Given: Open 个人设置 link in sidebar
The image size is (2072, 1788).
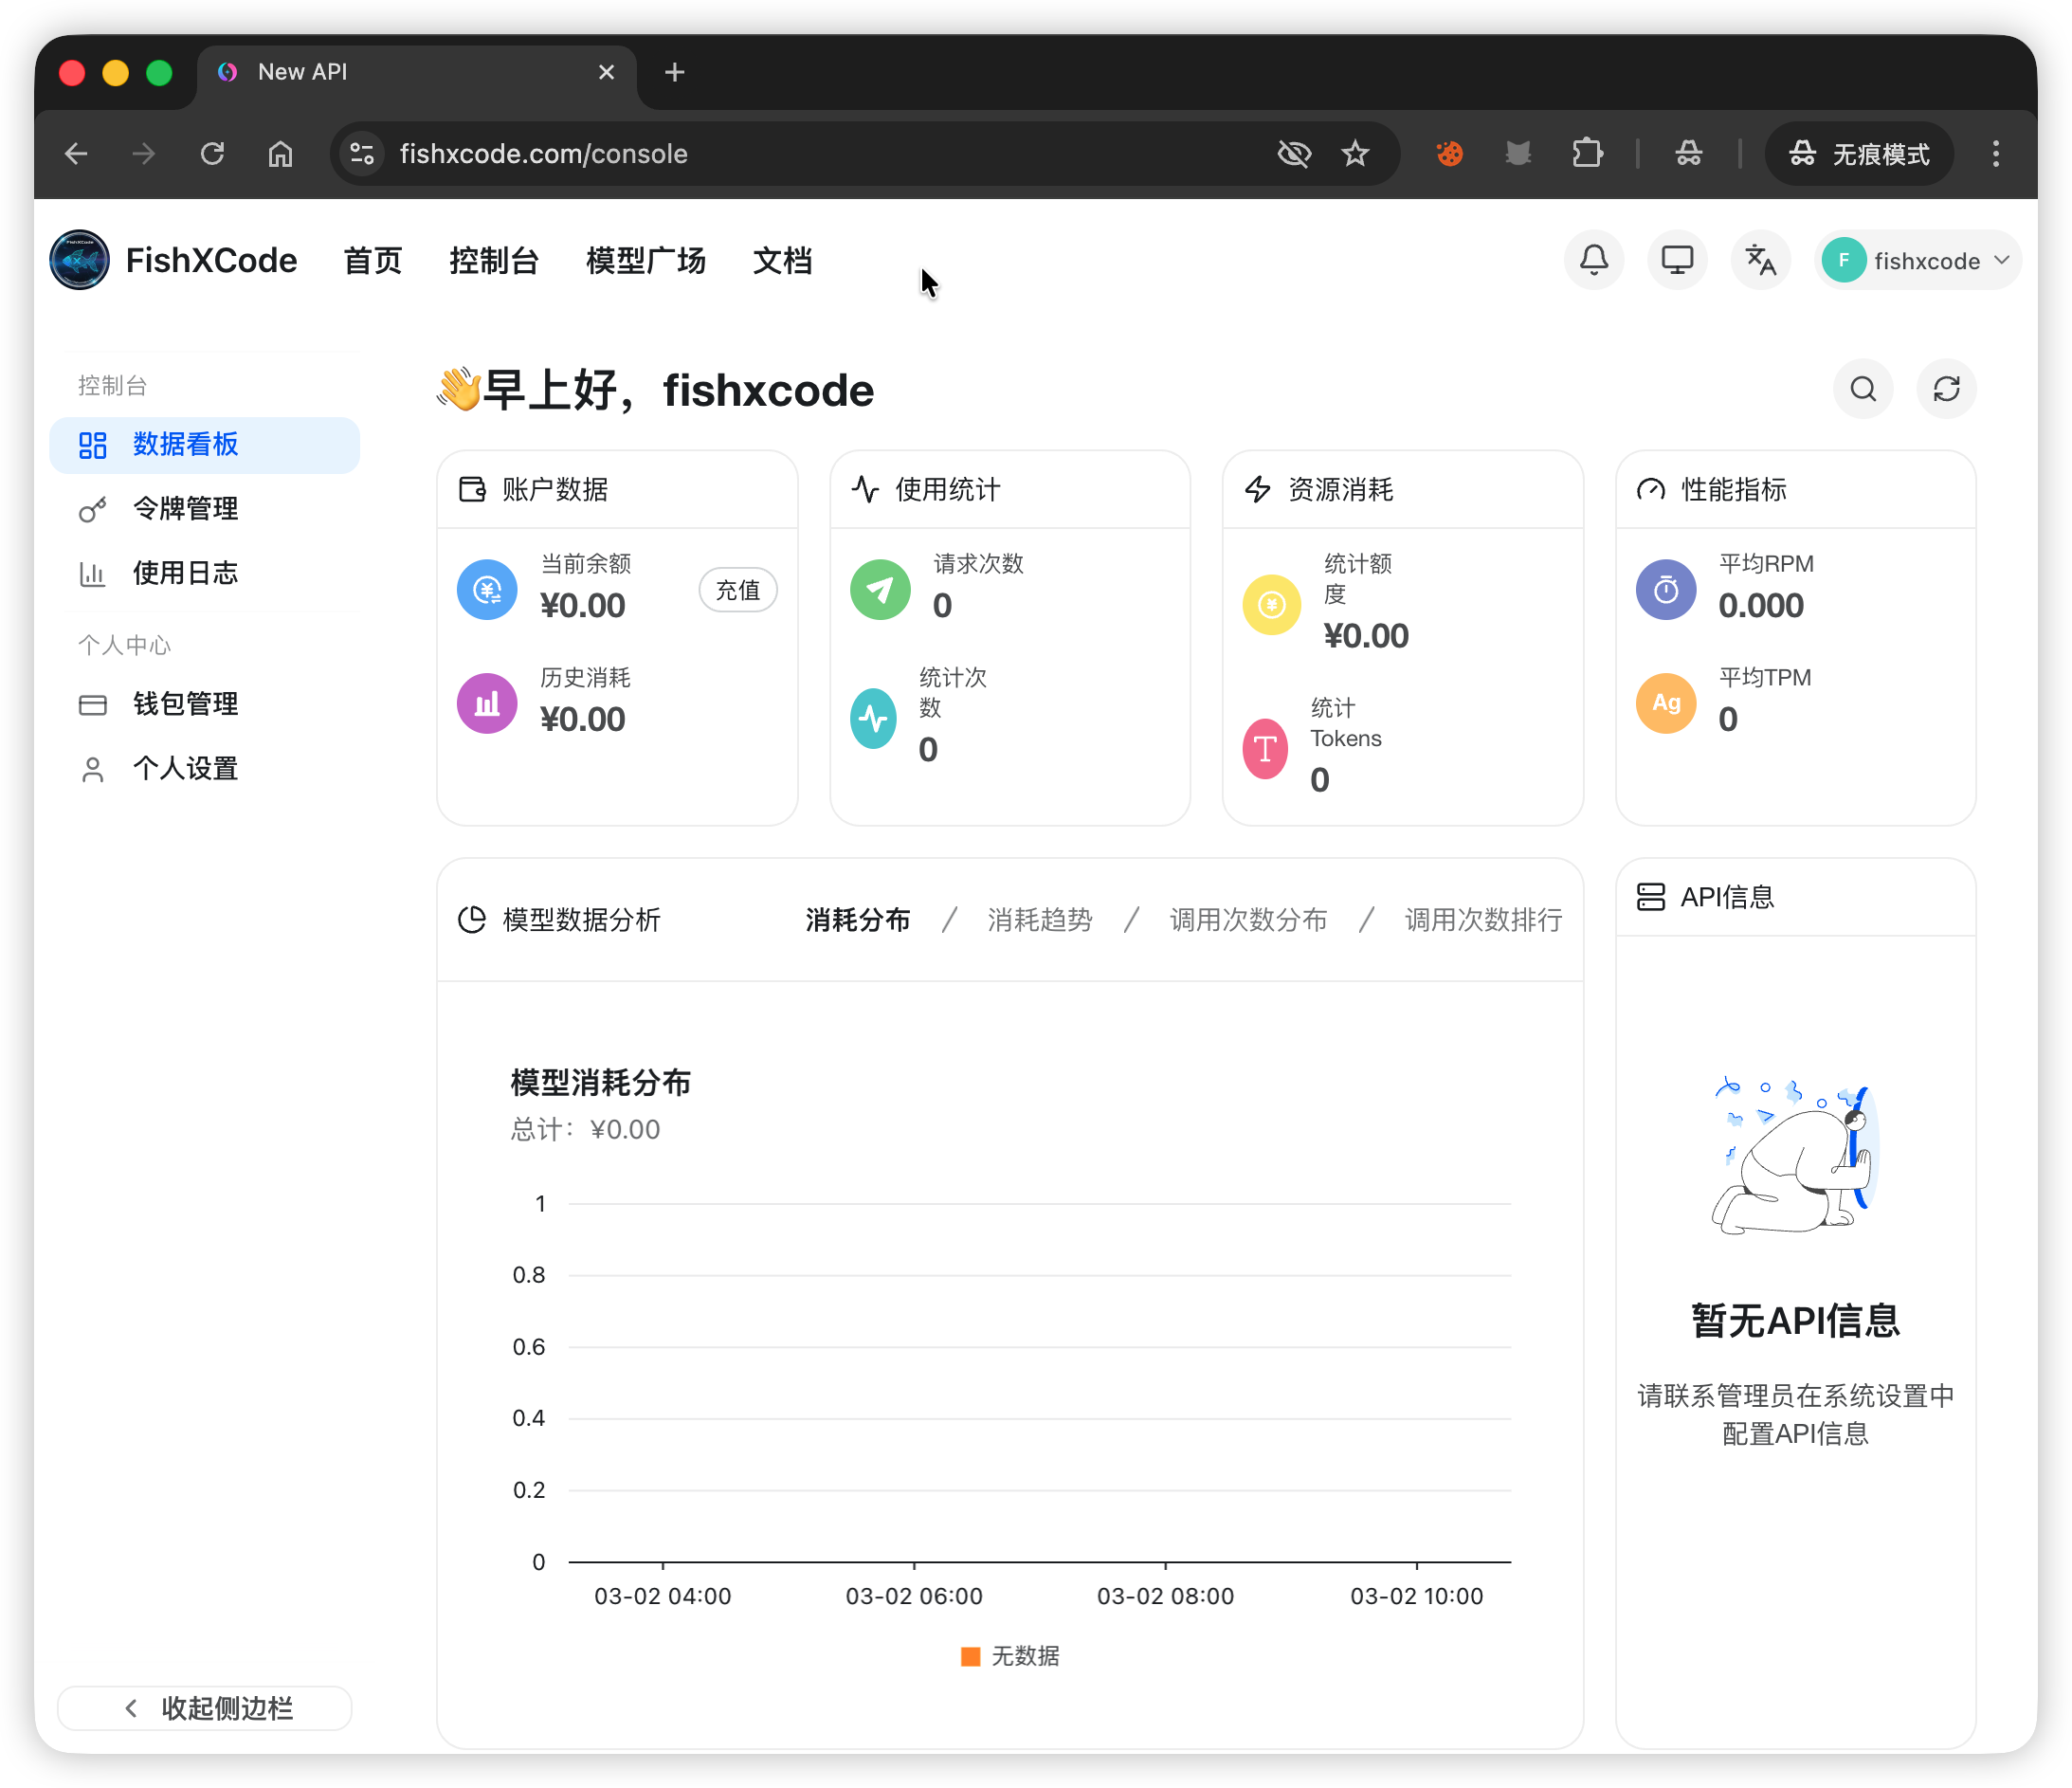Looking at the screenshot, I should coord(186,768).
